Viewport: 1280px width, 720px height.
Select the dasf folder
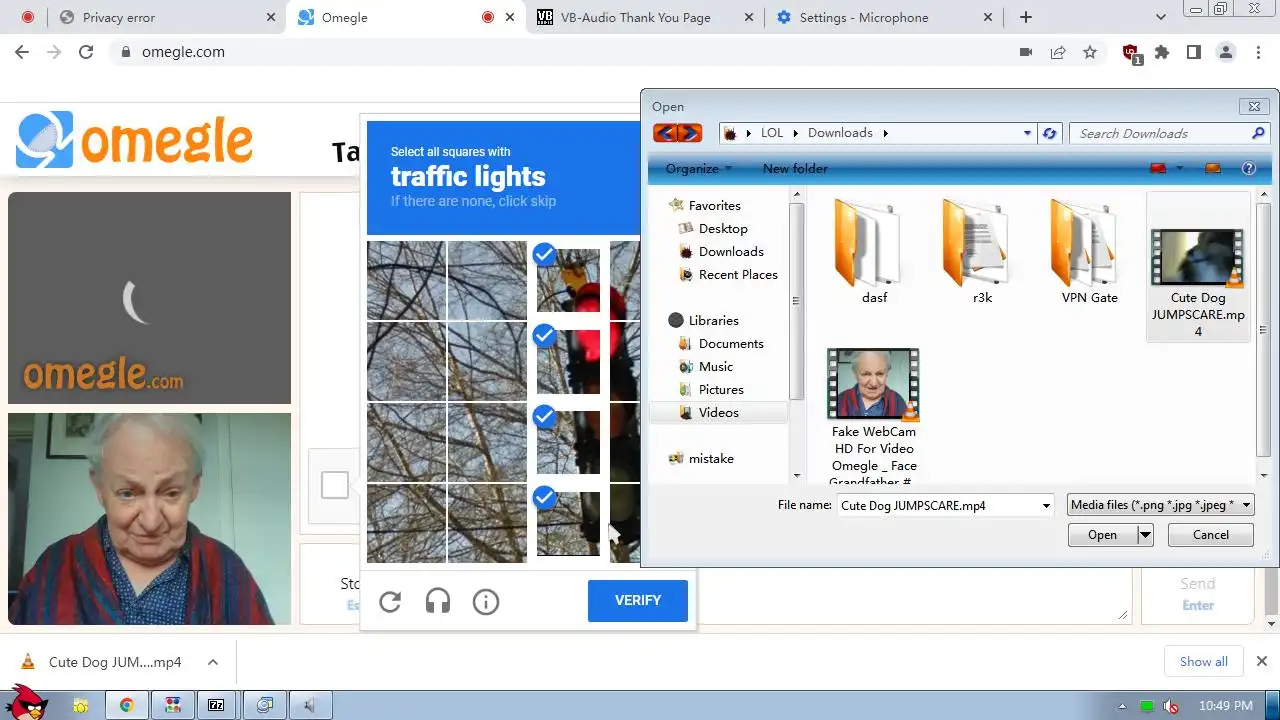click(x=875, y=252)
